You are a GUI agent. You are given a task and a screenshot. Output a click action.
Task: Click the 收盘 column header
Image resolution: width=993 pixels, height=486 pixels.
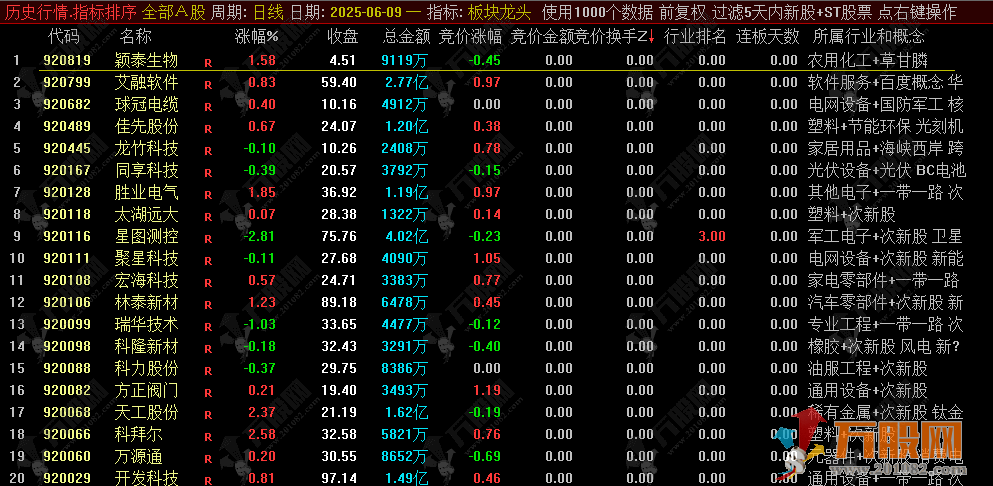point(342,37)
